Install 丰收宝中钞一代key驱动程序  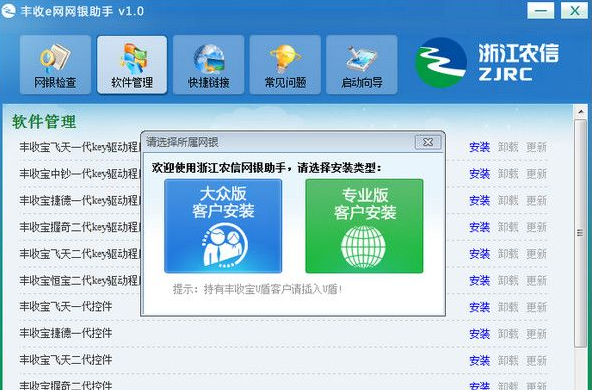tap(479, 174)
